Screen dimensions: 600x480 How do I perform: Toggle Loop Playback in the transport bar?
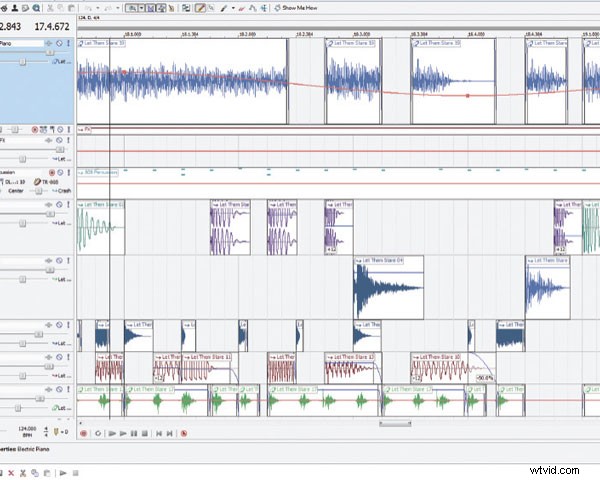(x=98, y=434)
